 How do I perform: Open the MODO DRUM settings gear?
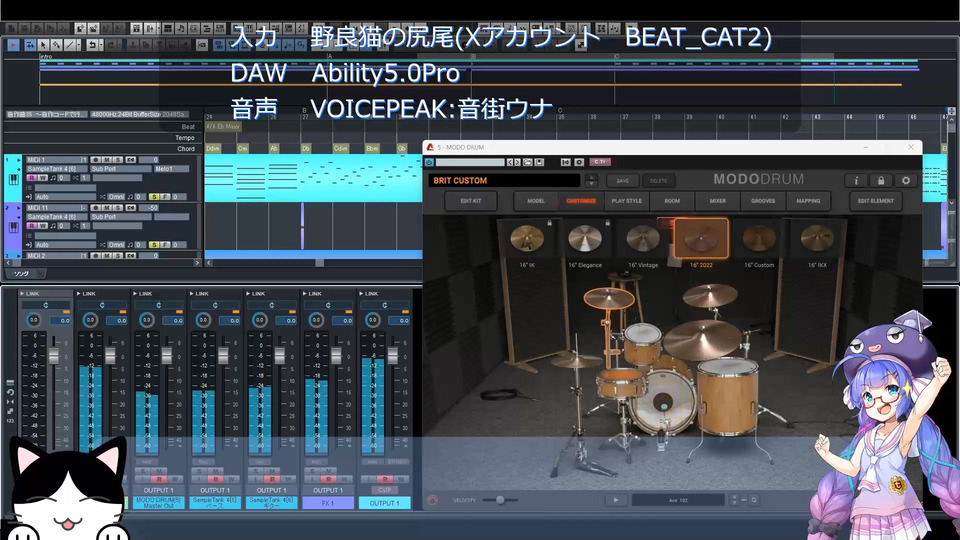pos(906,181)
